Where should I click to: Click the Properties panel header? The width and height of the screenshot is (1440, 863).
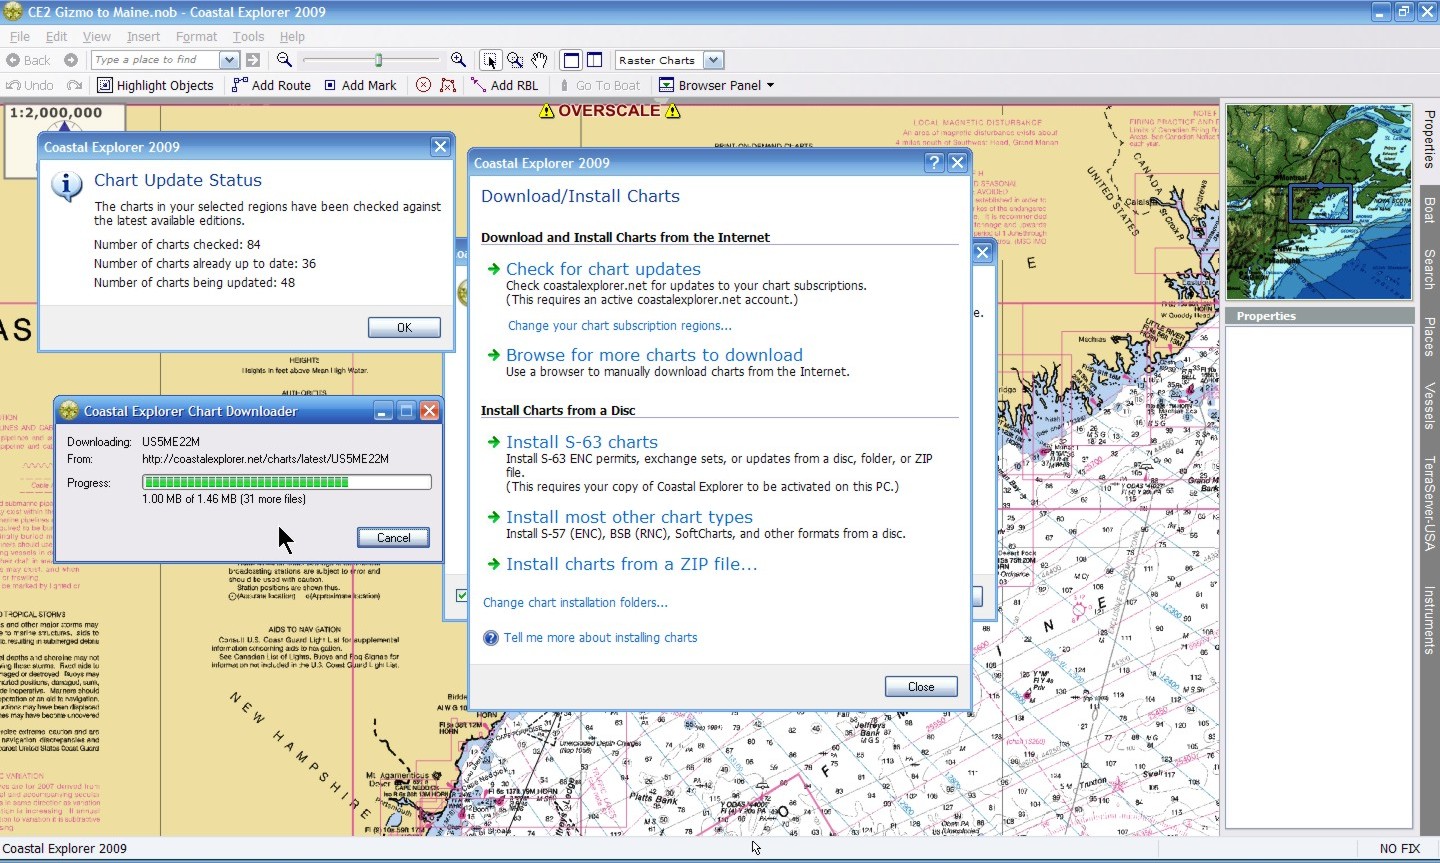coord(1319,316)
